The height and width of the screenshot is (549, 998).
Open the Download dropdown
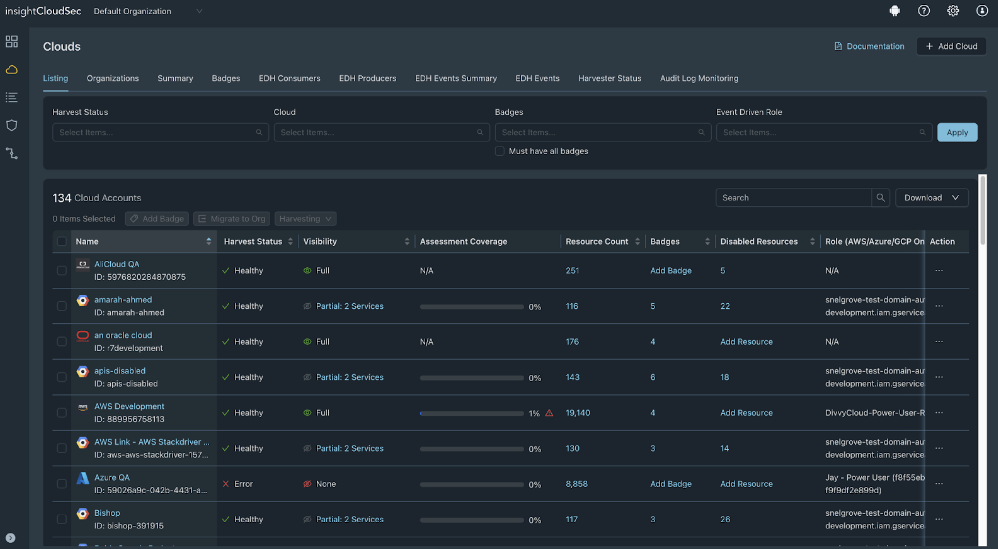click(x=931, y=198)
